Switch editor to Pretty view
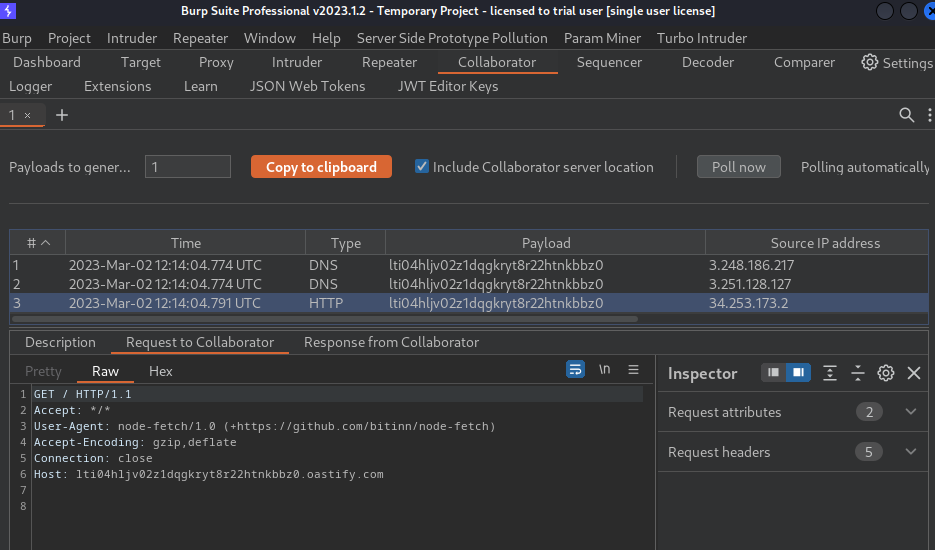 [43, 371]
